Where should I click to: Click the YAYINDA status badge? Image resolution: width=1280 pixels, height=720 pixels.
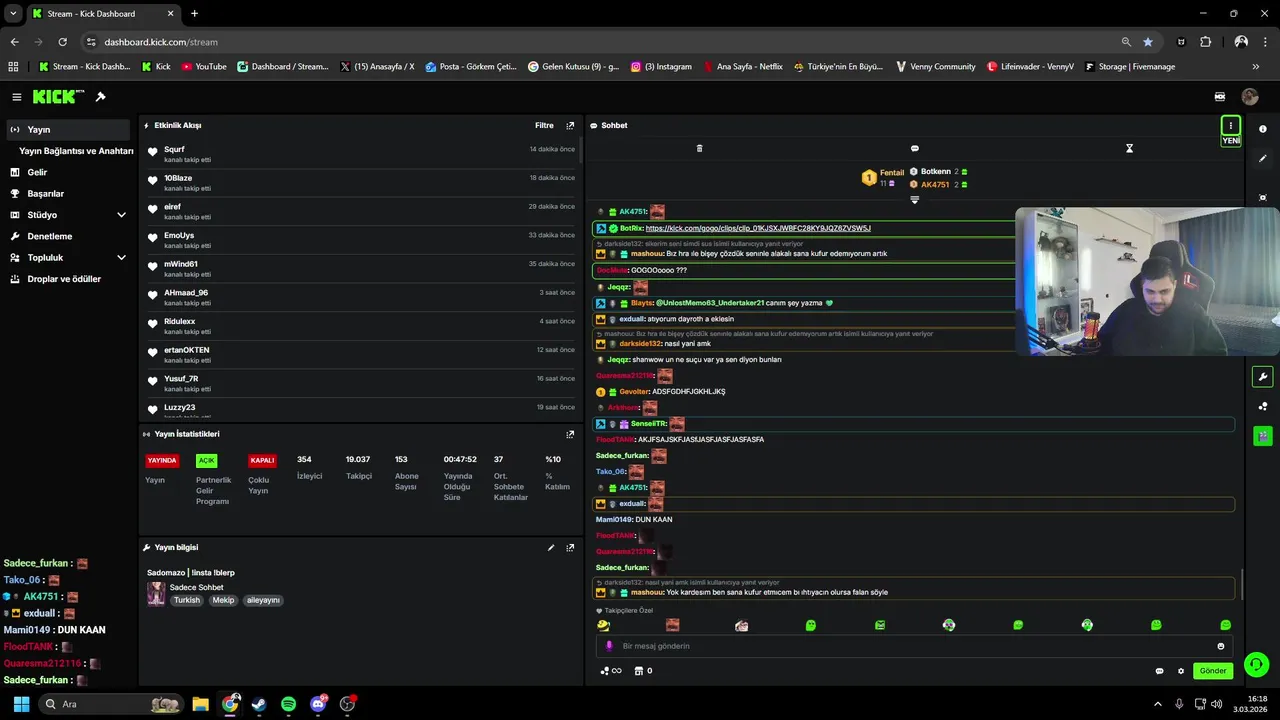162,461
